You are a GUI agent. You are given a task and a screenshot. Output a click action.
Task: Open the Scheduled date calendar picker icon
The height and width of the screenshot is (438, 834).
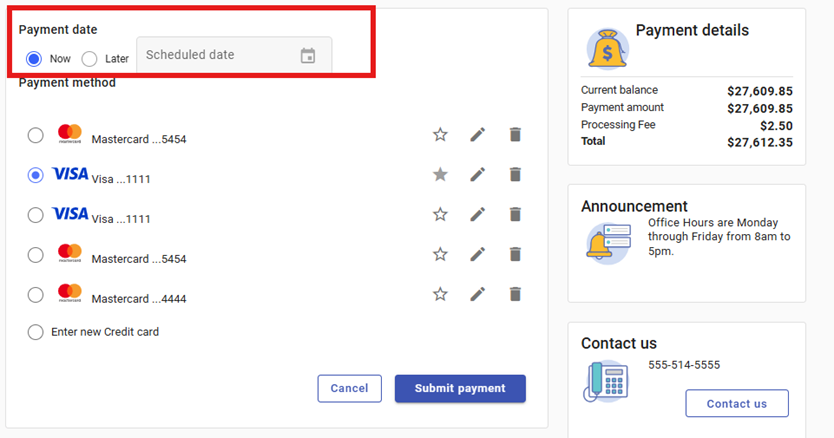point(308,56)
